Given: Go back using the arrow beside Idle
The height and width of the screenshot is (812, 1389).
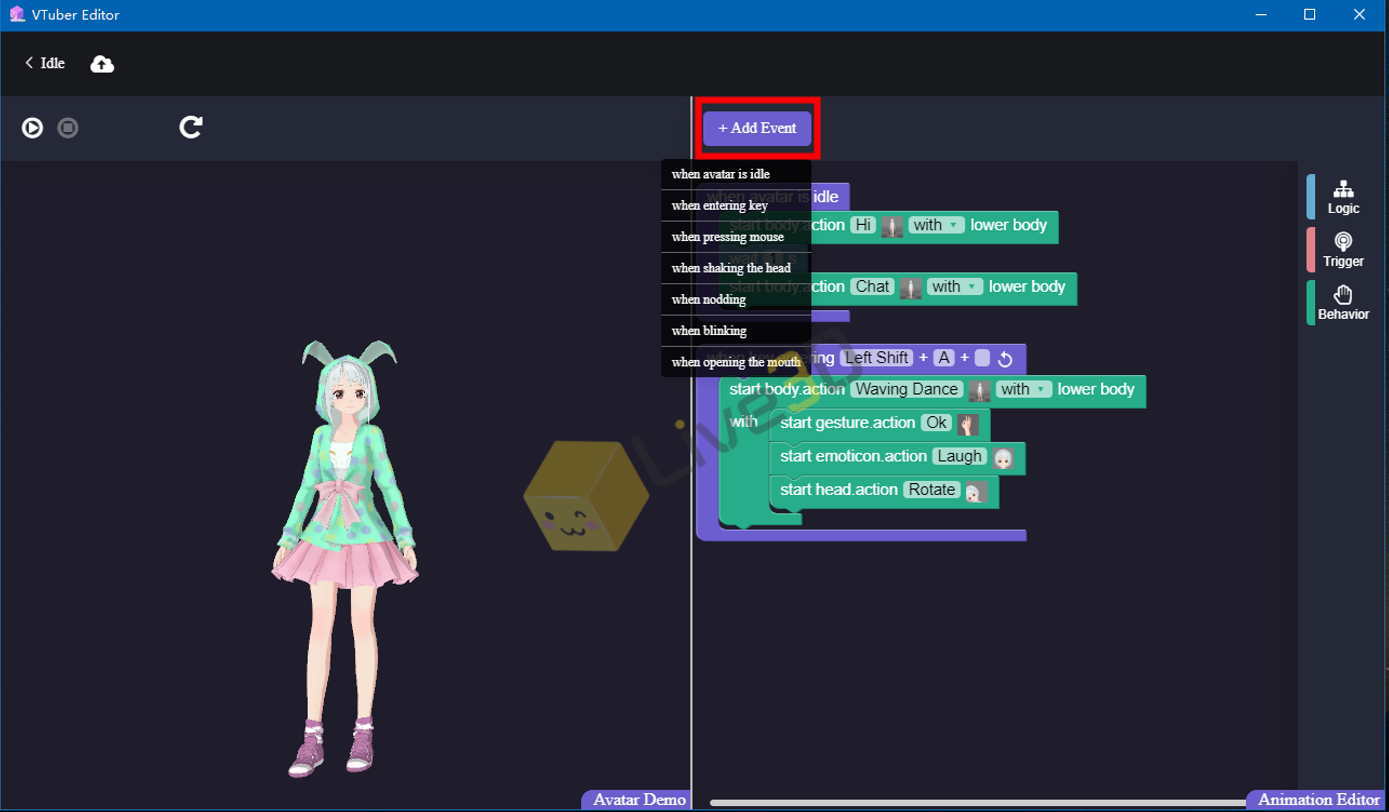Looking at the screenshot, I should click(28, 62).
